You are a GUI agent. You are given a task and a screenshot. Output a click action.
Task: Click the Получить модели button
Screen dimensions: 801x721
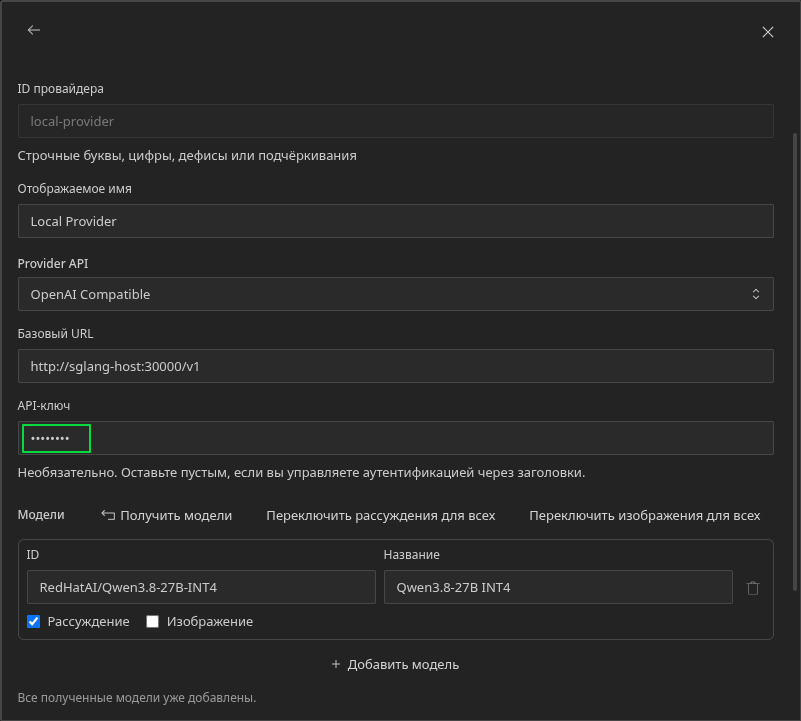(x=167, y=515)
